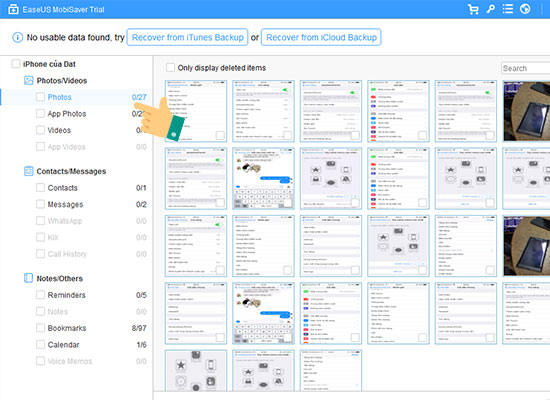Image resolution: width=550 pixels, height=400 pixels.
Task: Select the Photos/Videos group label
Action: point(62,81)
